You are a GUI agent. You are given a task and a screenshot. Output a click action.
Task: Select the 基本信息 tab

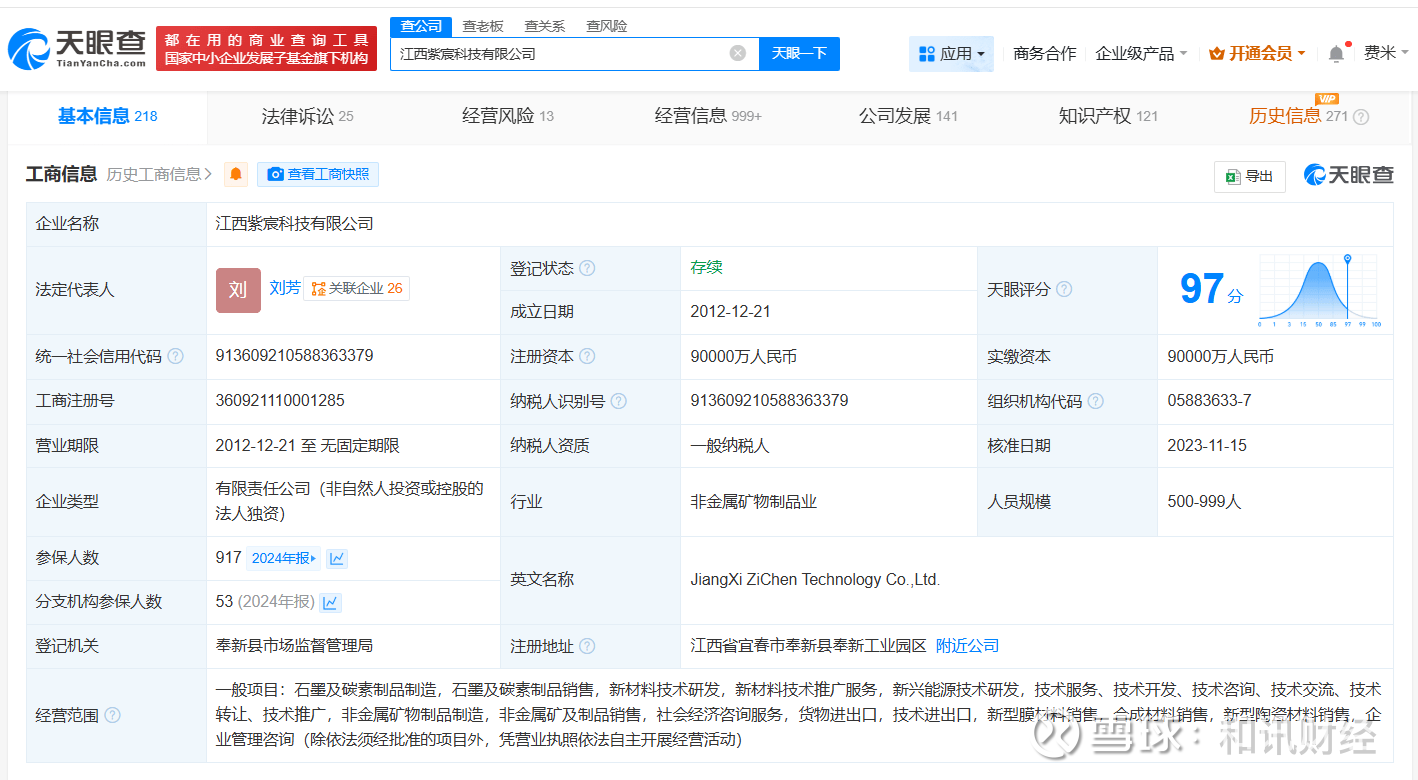pyautogui.click(x=108, y=117)
